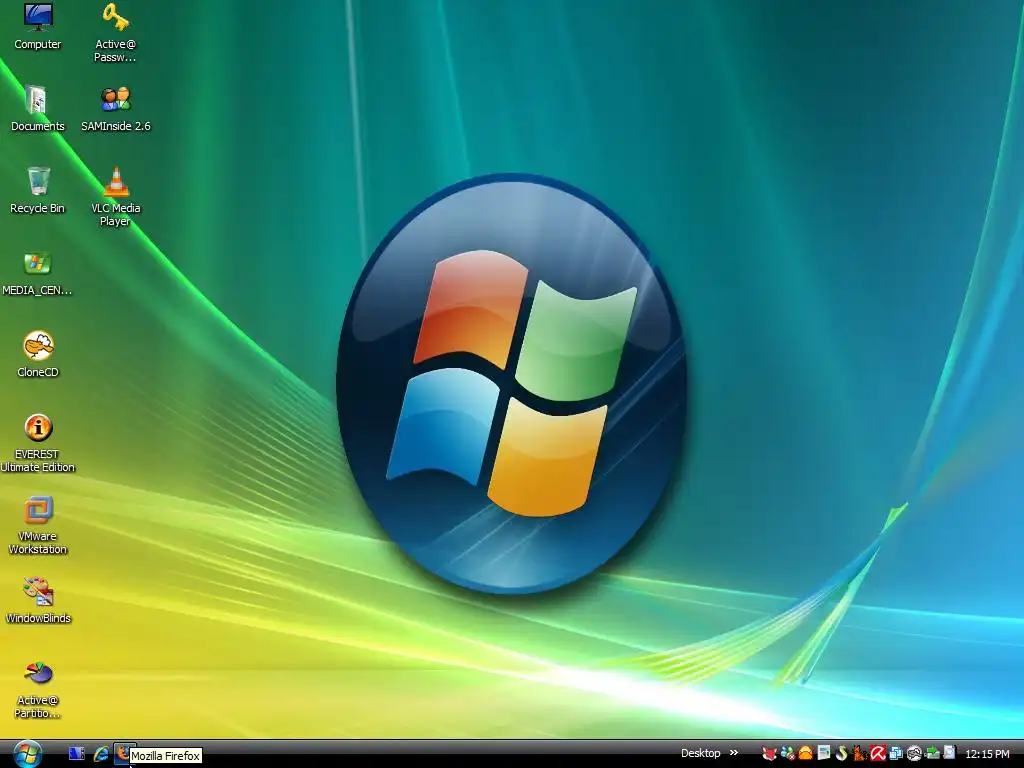Image resolution: width=1024 pixels, height=768 pixels.
Task: Launch SAMInside 2.6 from the desktop
Action: [116, 108]
